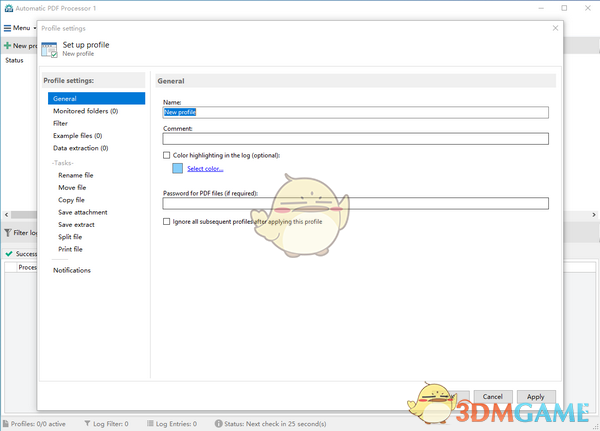Open Monitored folders (0) settings
Viewport: 600px width, 431px height.
coord(85,111)
